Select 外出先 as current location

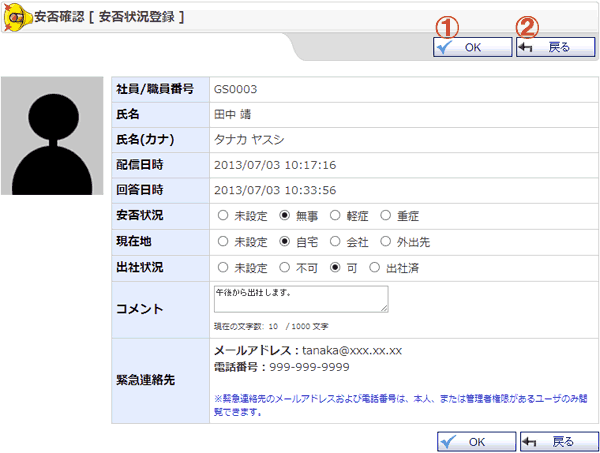tap(385, 241)
